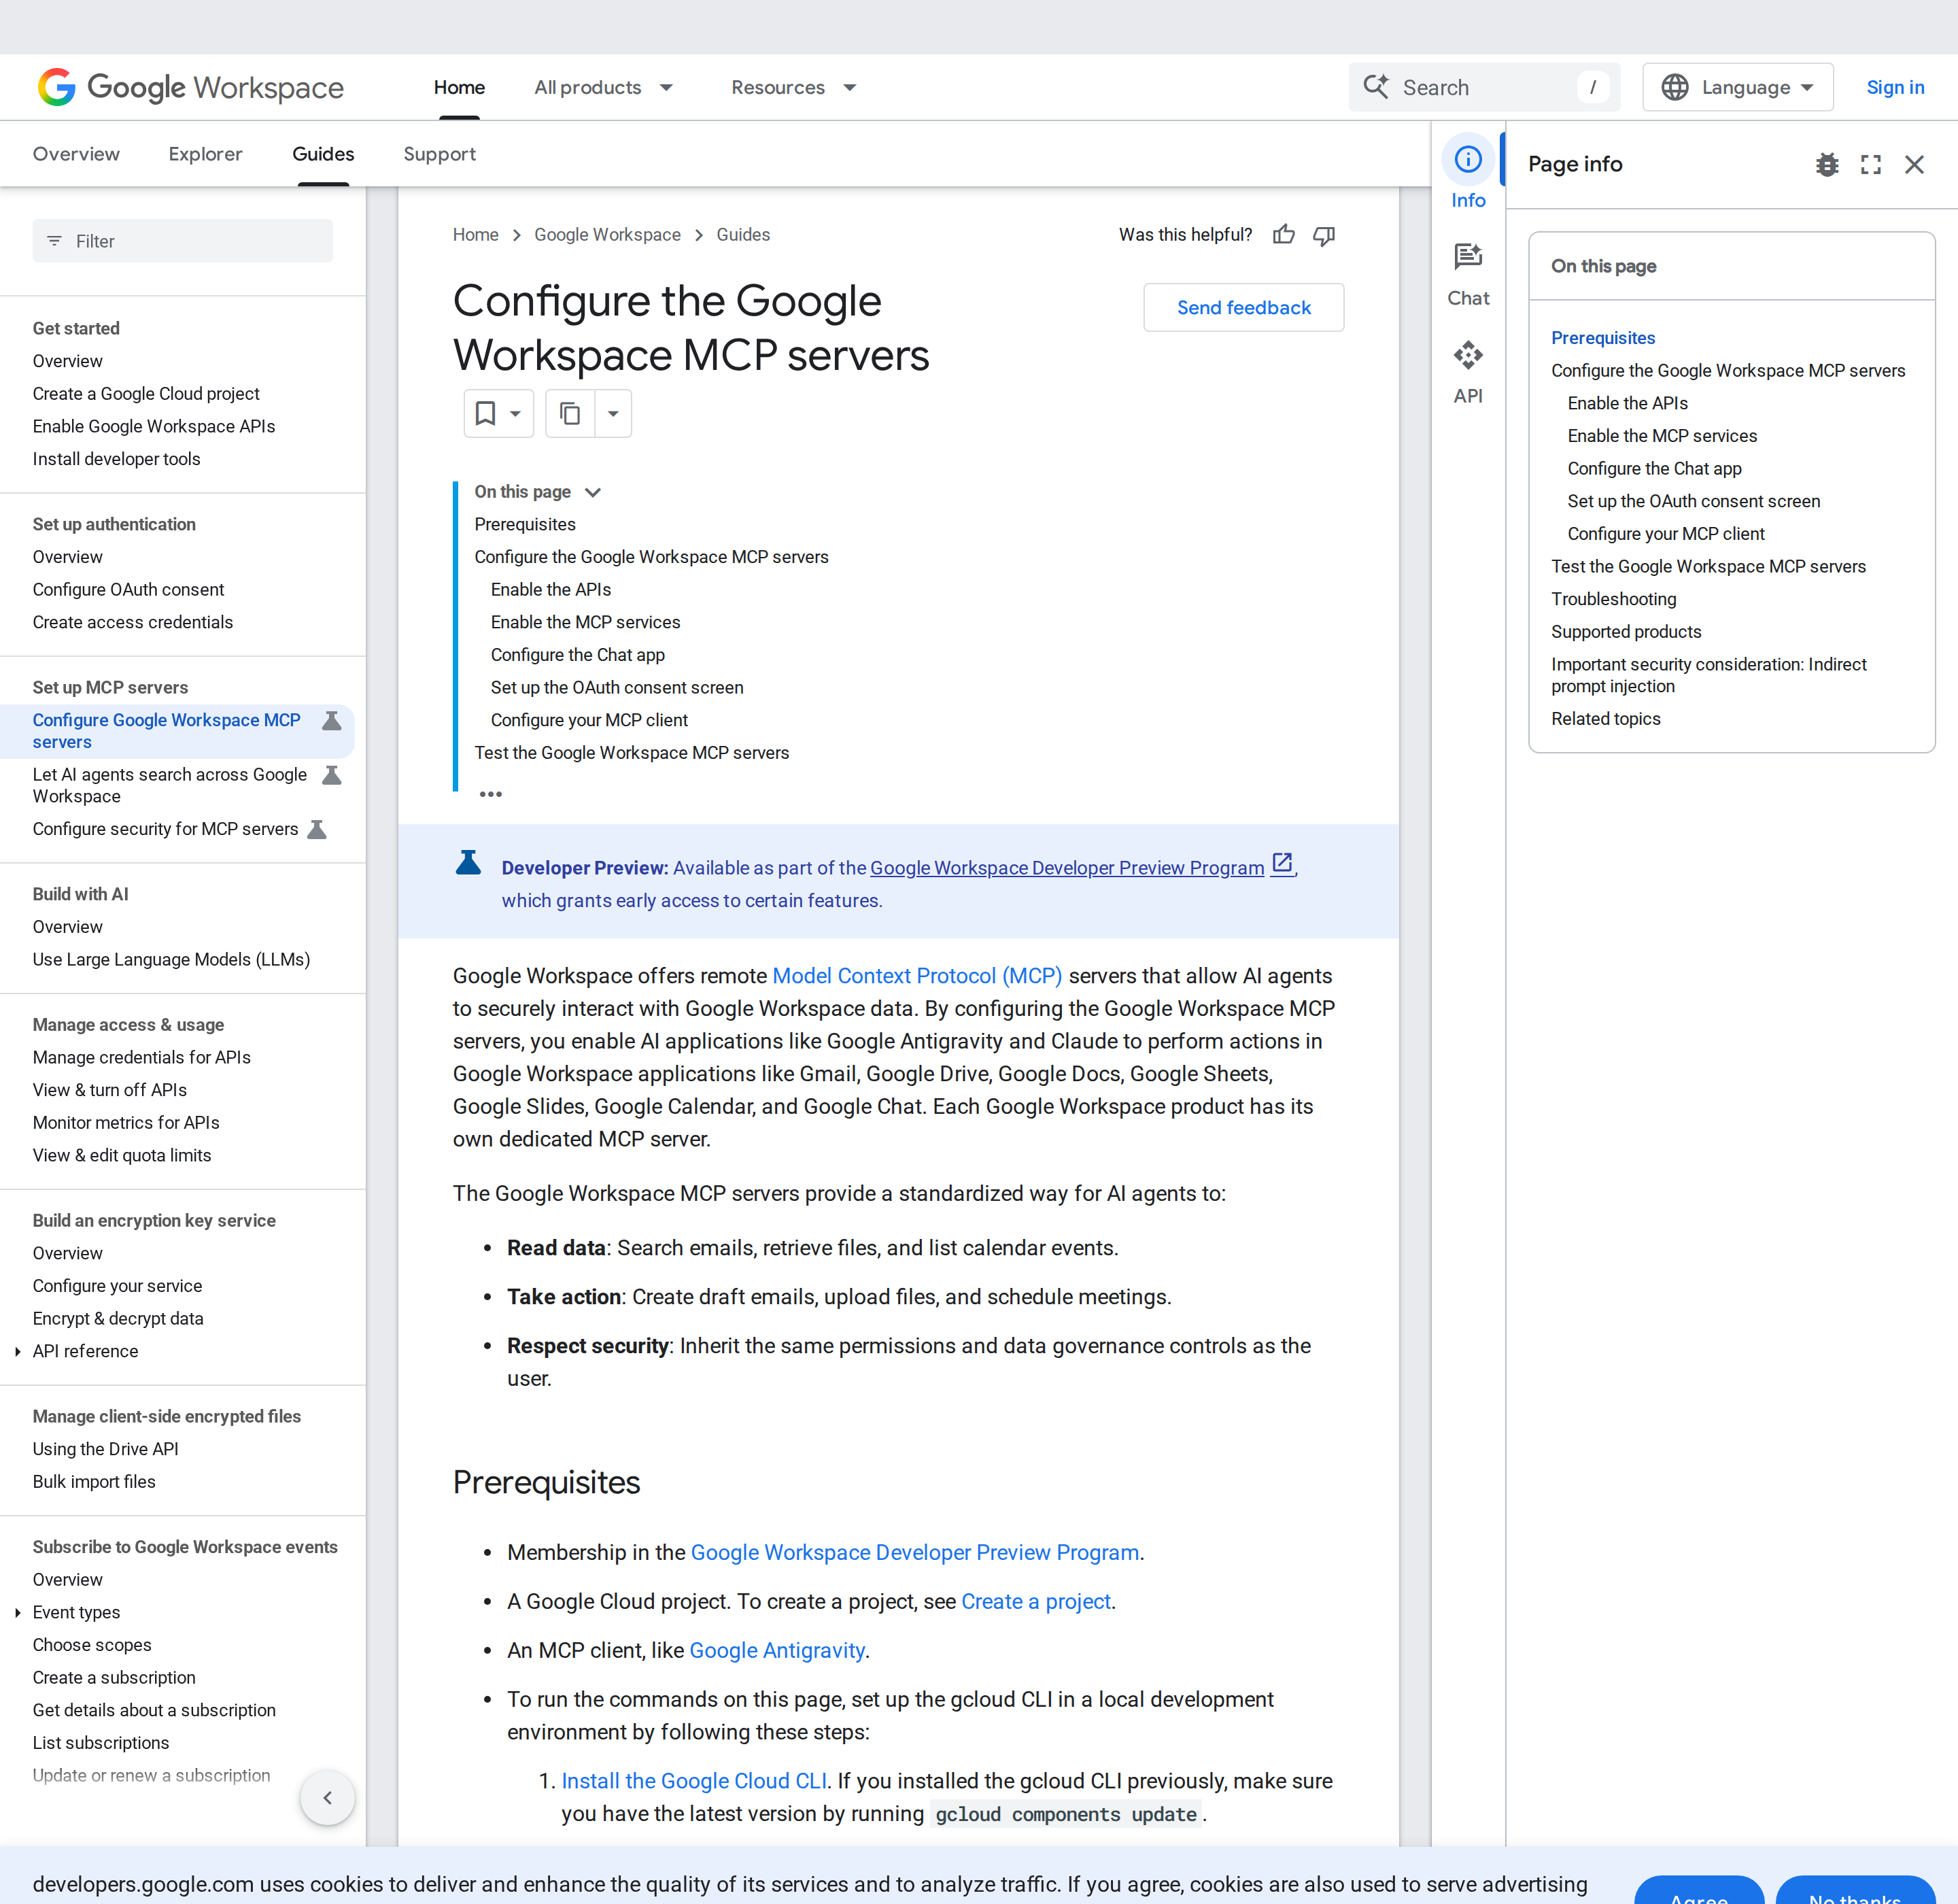Jump to Enable the MCP services in inline contents

point(585,622)
